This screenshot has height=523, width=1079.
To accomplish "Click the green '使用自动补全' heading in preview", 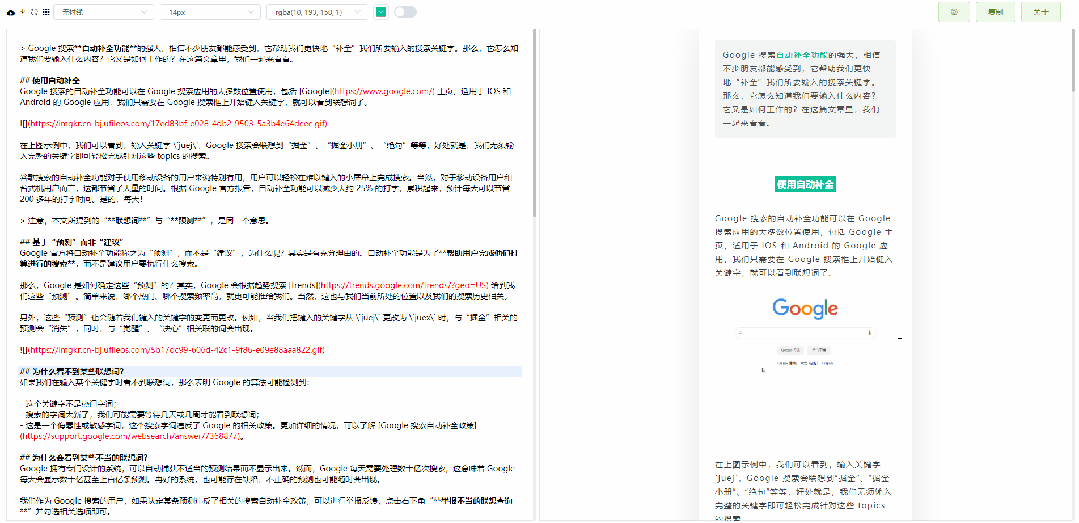I will (805, 184).
